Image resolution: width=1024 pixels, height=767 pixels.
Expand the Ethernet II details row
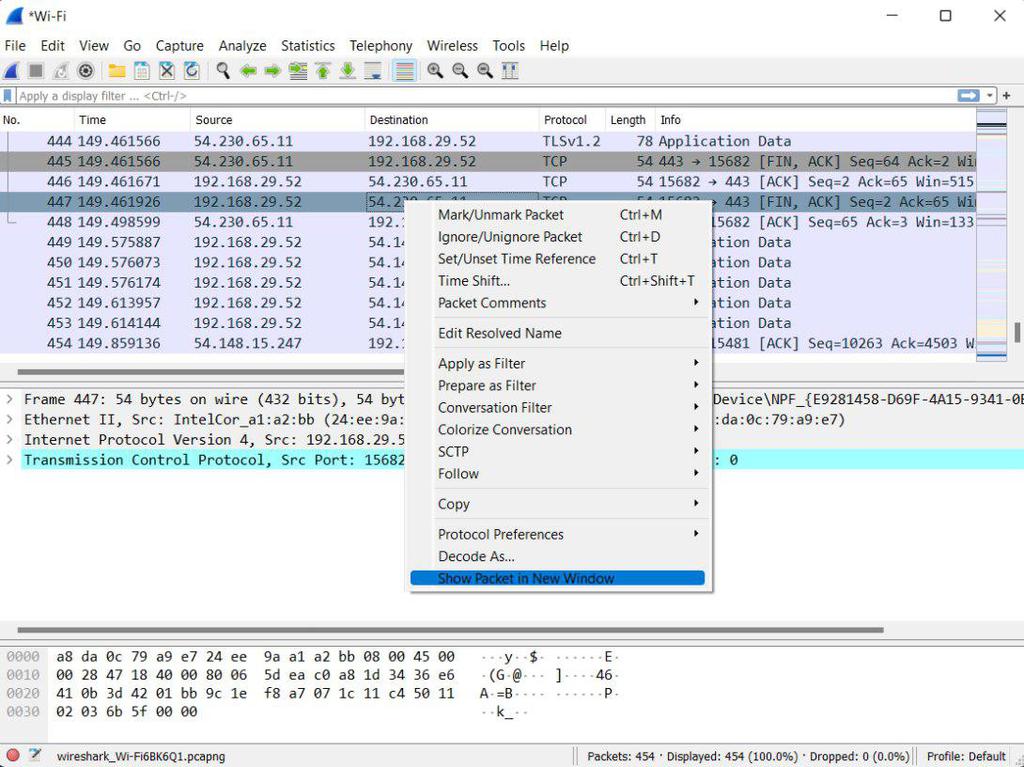(10, 420)
